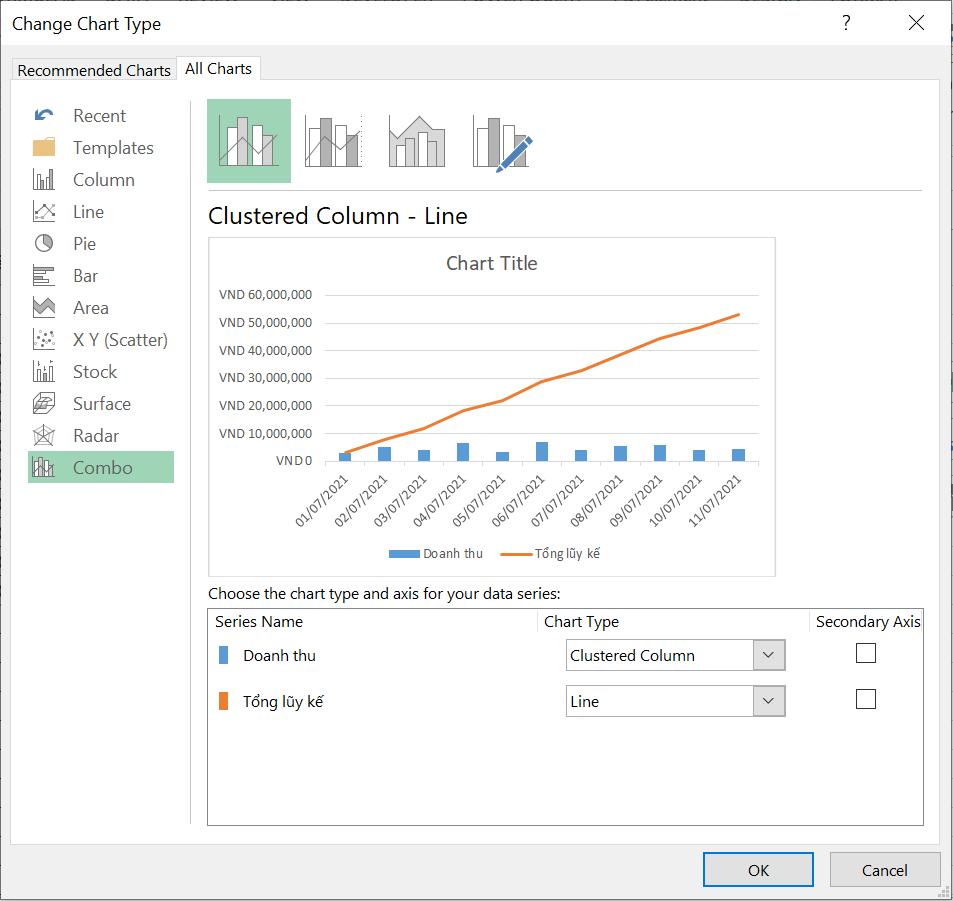The width and height of the screenshot is (953, 901).
Task: Check Secondary Axis for Tổng lũy kế series
Action: 864,698
